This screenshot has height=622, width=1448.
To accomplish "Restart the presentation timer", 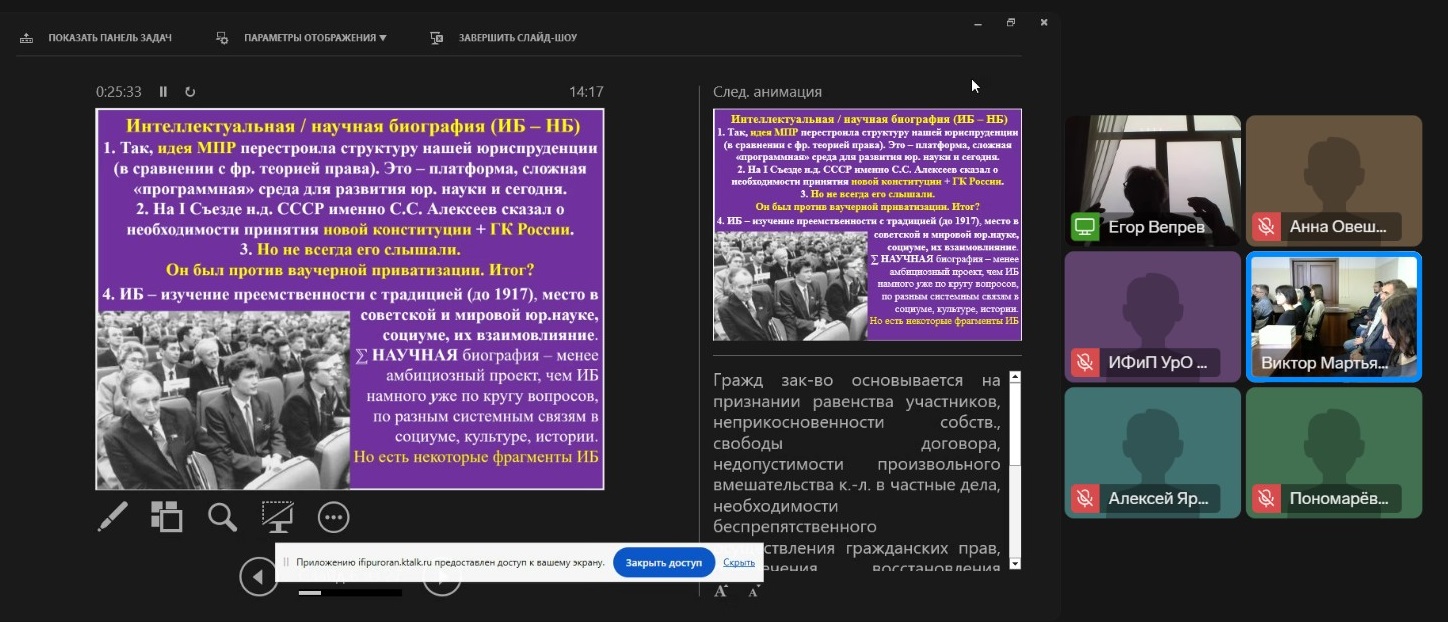I will point(190,92).
